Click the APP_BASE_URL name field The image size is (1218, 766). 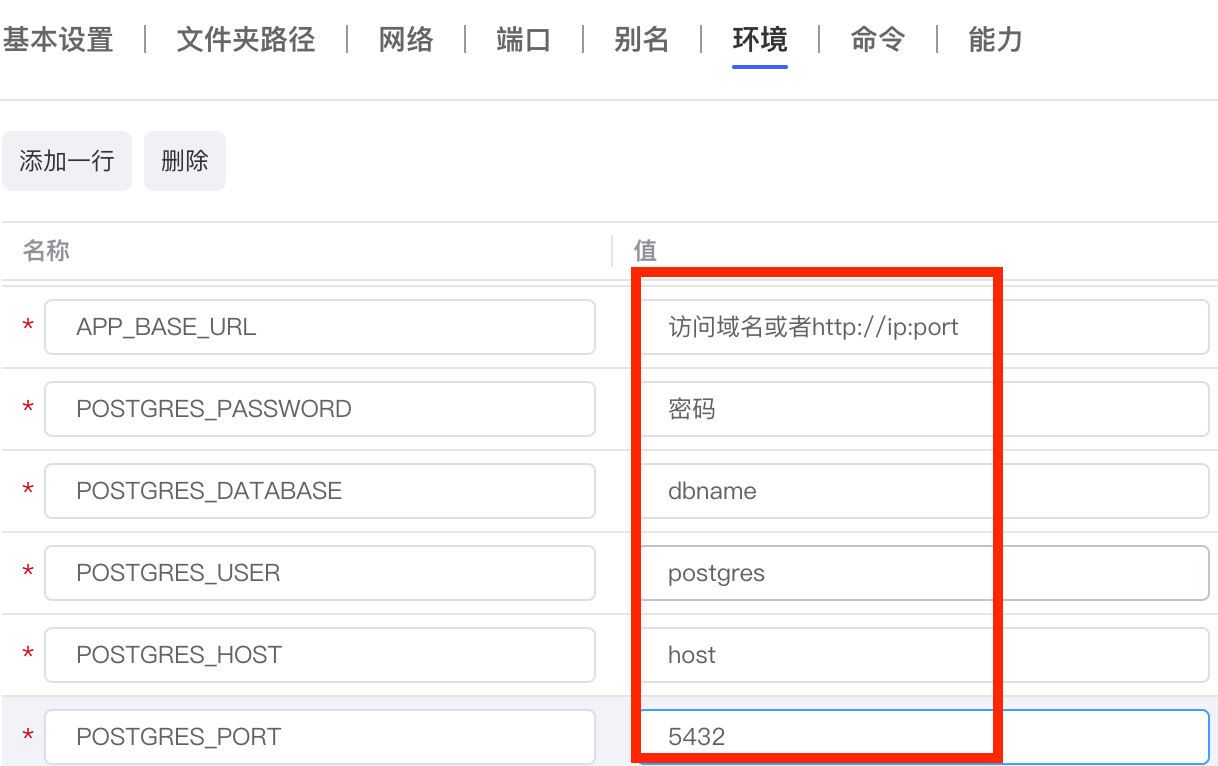coord(319,327)
